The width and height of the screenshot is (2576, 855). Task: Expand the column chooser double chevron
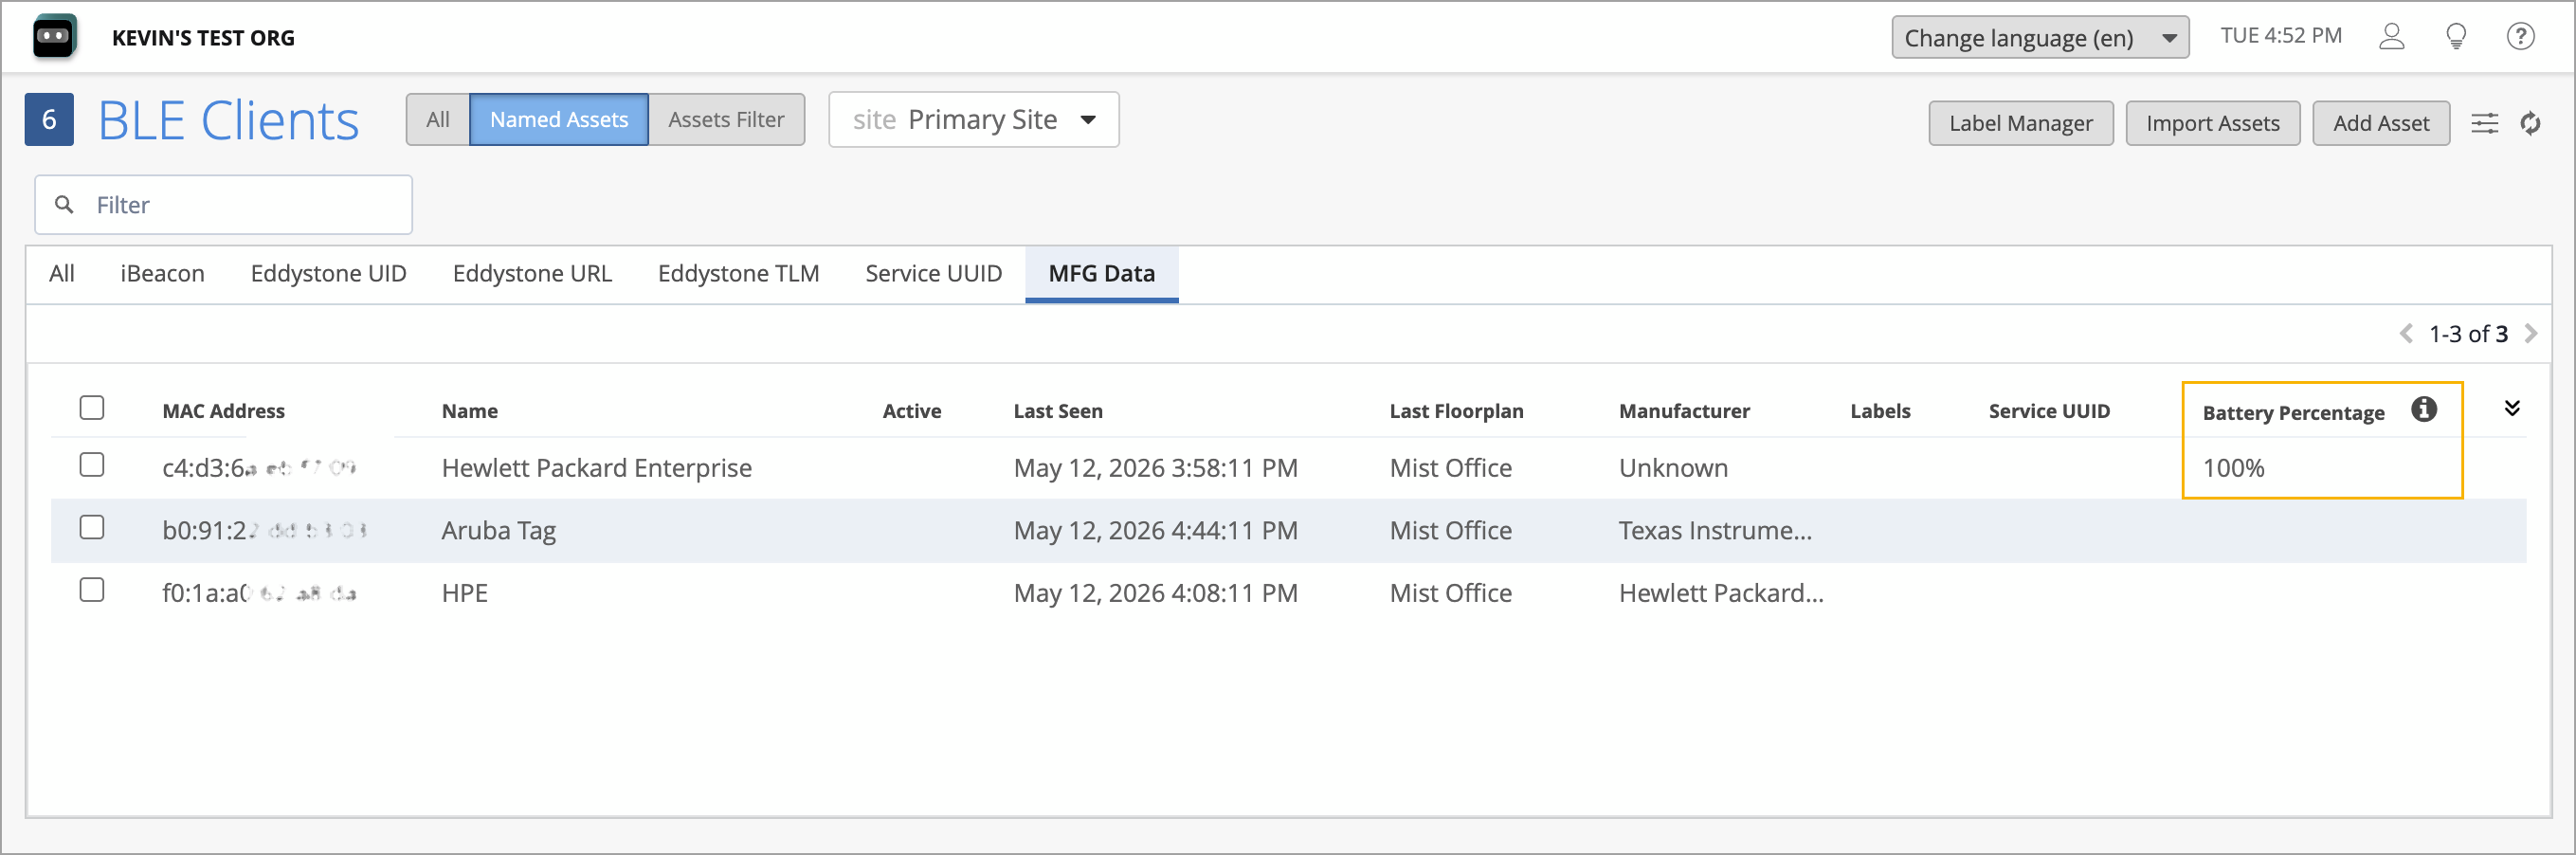(2512, 408)
